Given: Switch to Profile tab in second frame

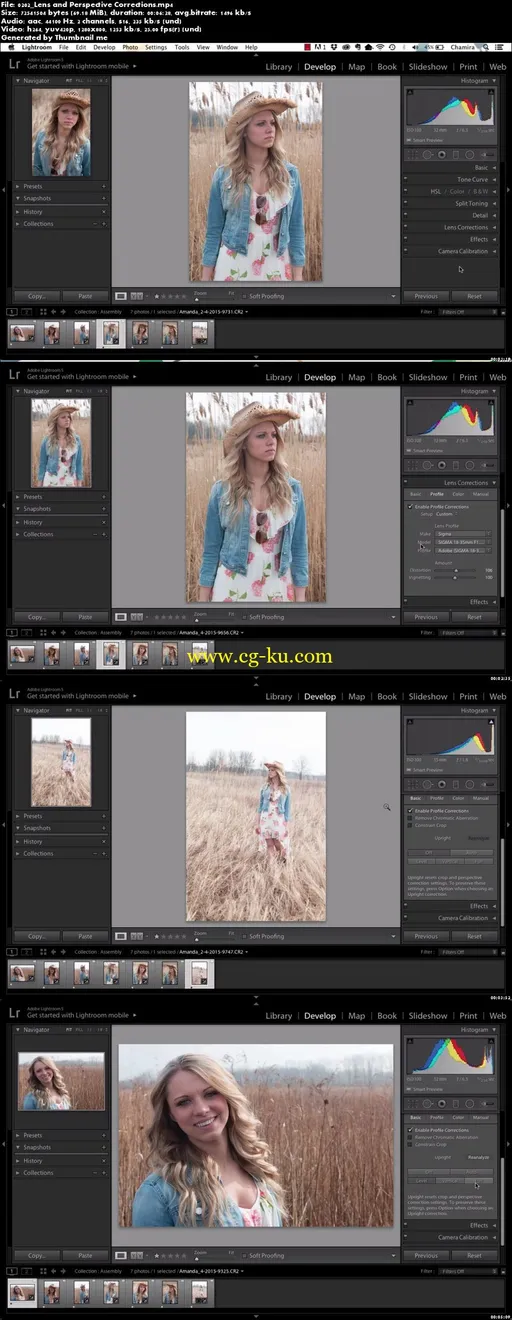Looking at the screenshot, I should pyautogui.click(x=437, y=494).
